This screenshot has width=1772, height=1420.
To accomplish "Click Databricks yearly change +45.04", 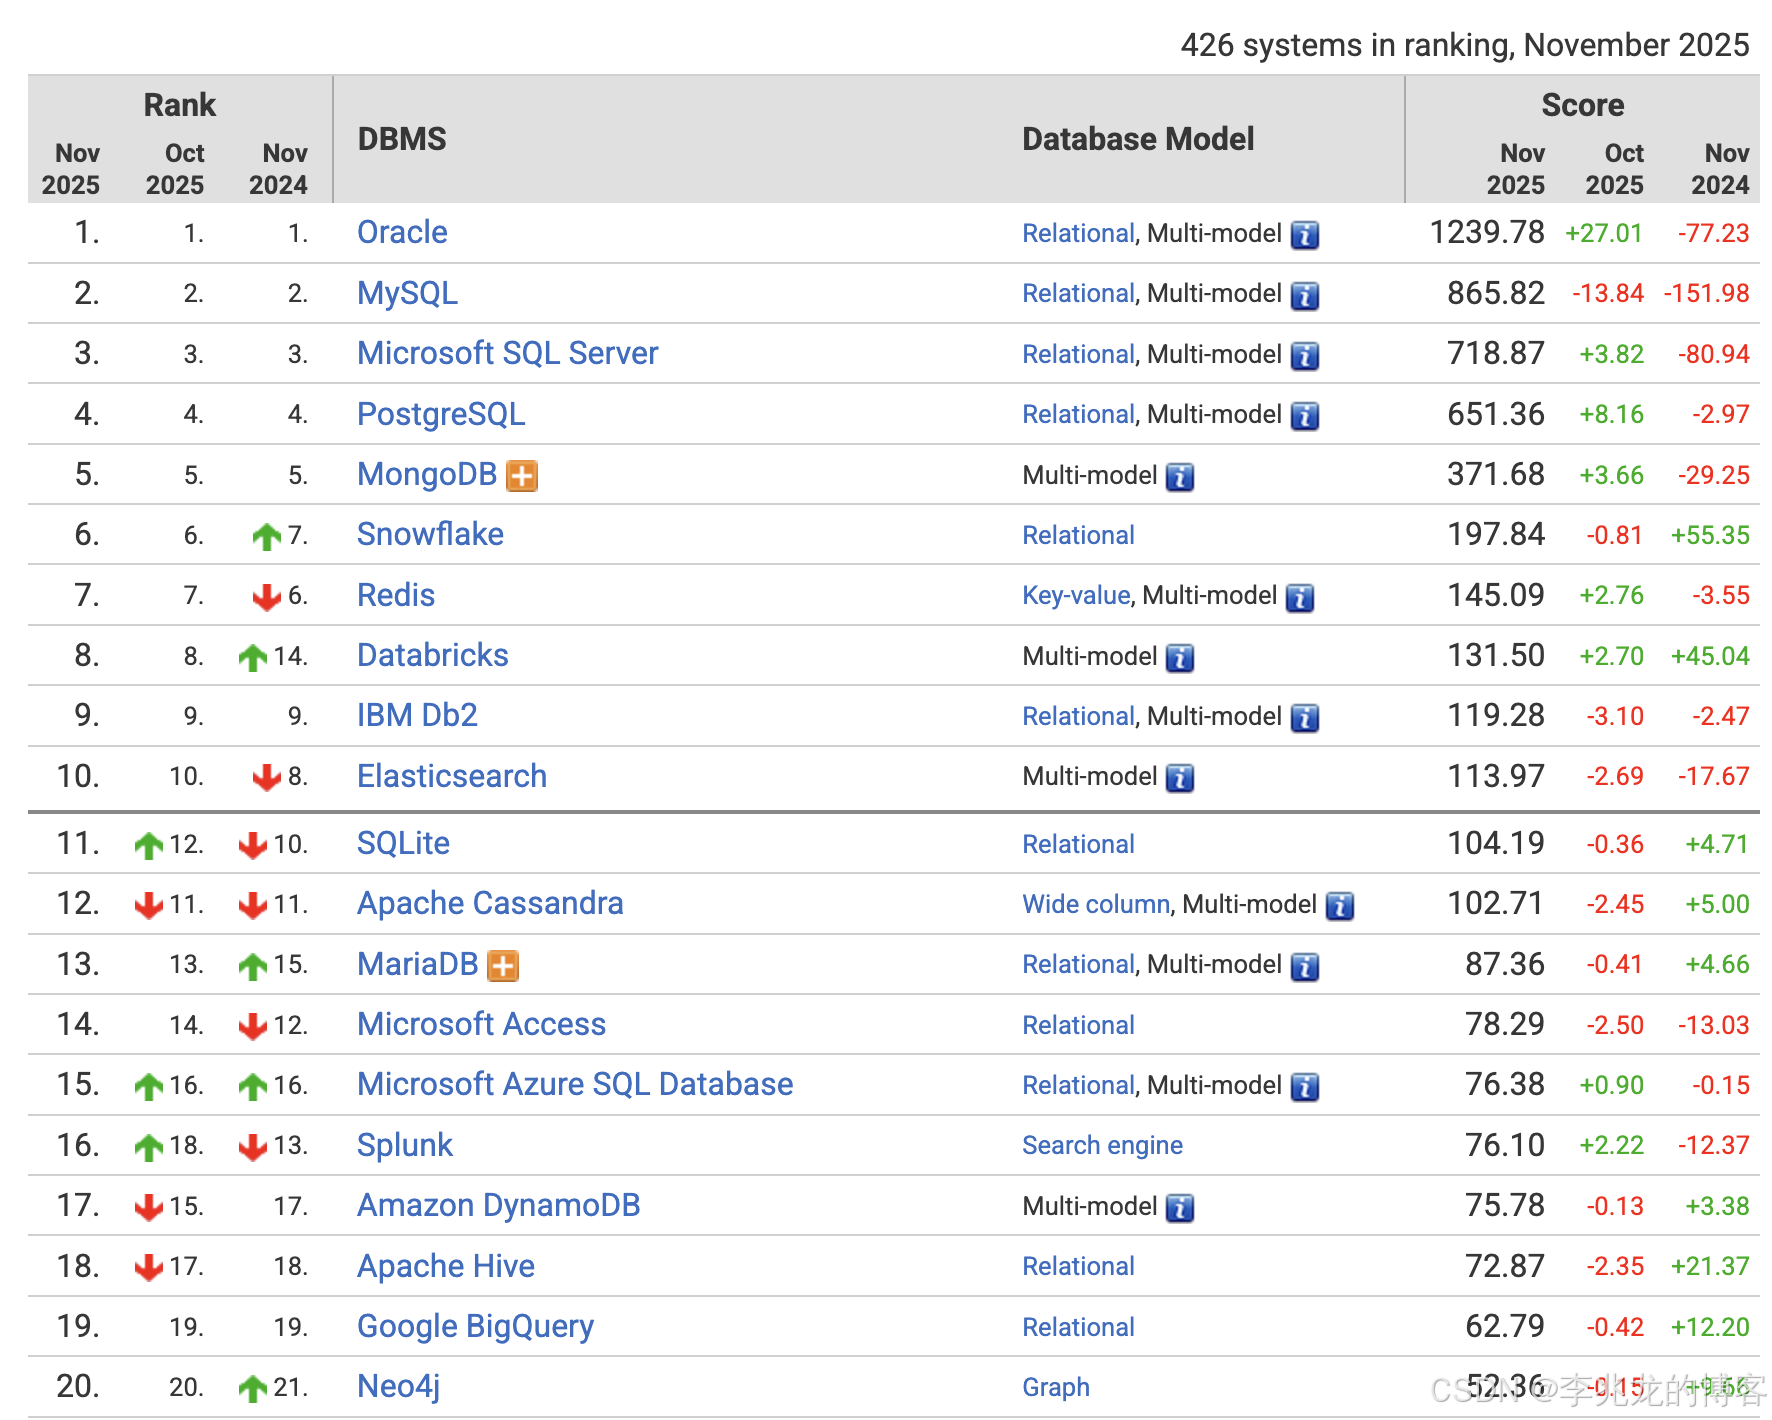I will 1710,656.
